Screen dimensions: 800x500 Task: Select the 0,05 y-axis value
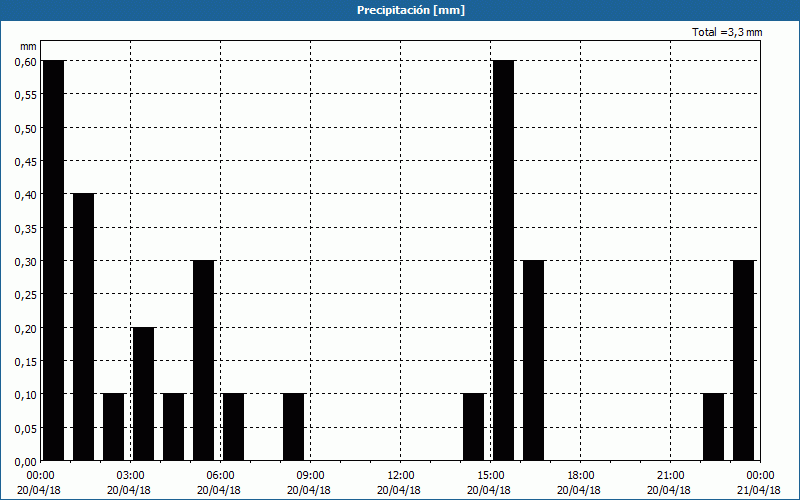pos(26,428)
